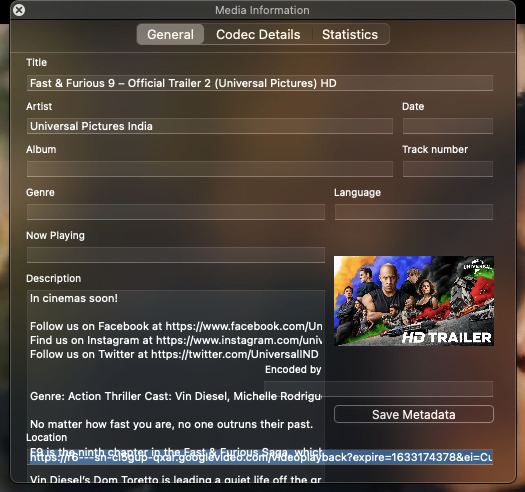Click the empty Album field
The image size is (525, 492).
tap(210, 169)
